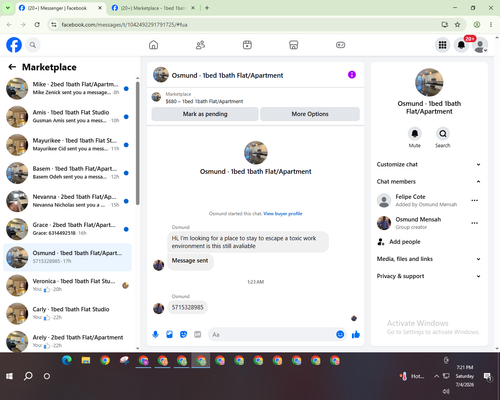The width and height of the screenshot is (500, 400).
Task: Open Grace - 2bed 1bath chat
Action: 67,229
